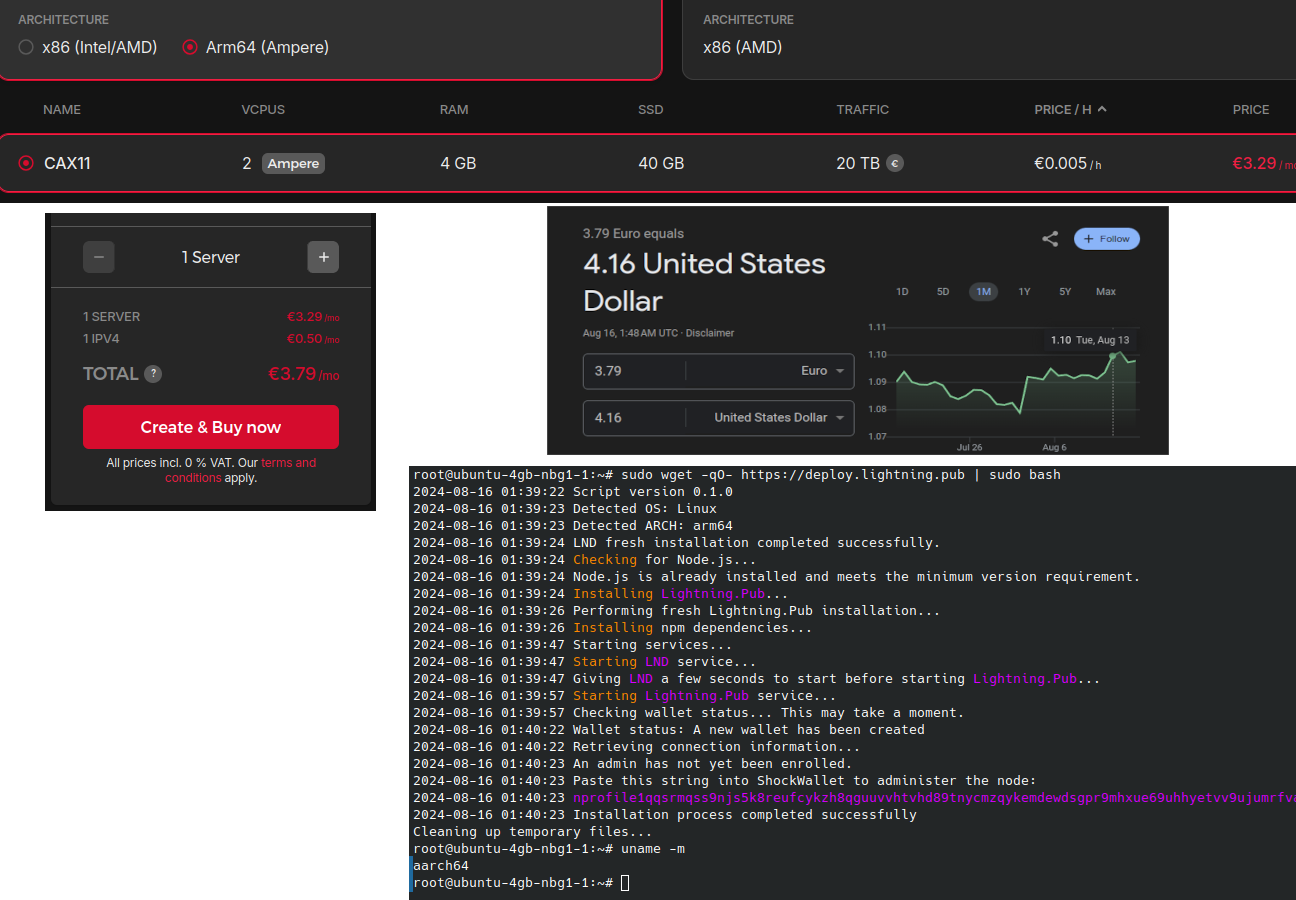
Task: Click the minus server count button
Action: [x=98, y=257]
